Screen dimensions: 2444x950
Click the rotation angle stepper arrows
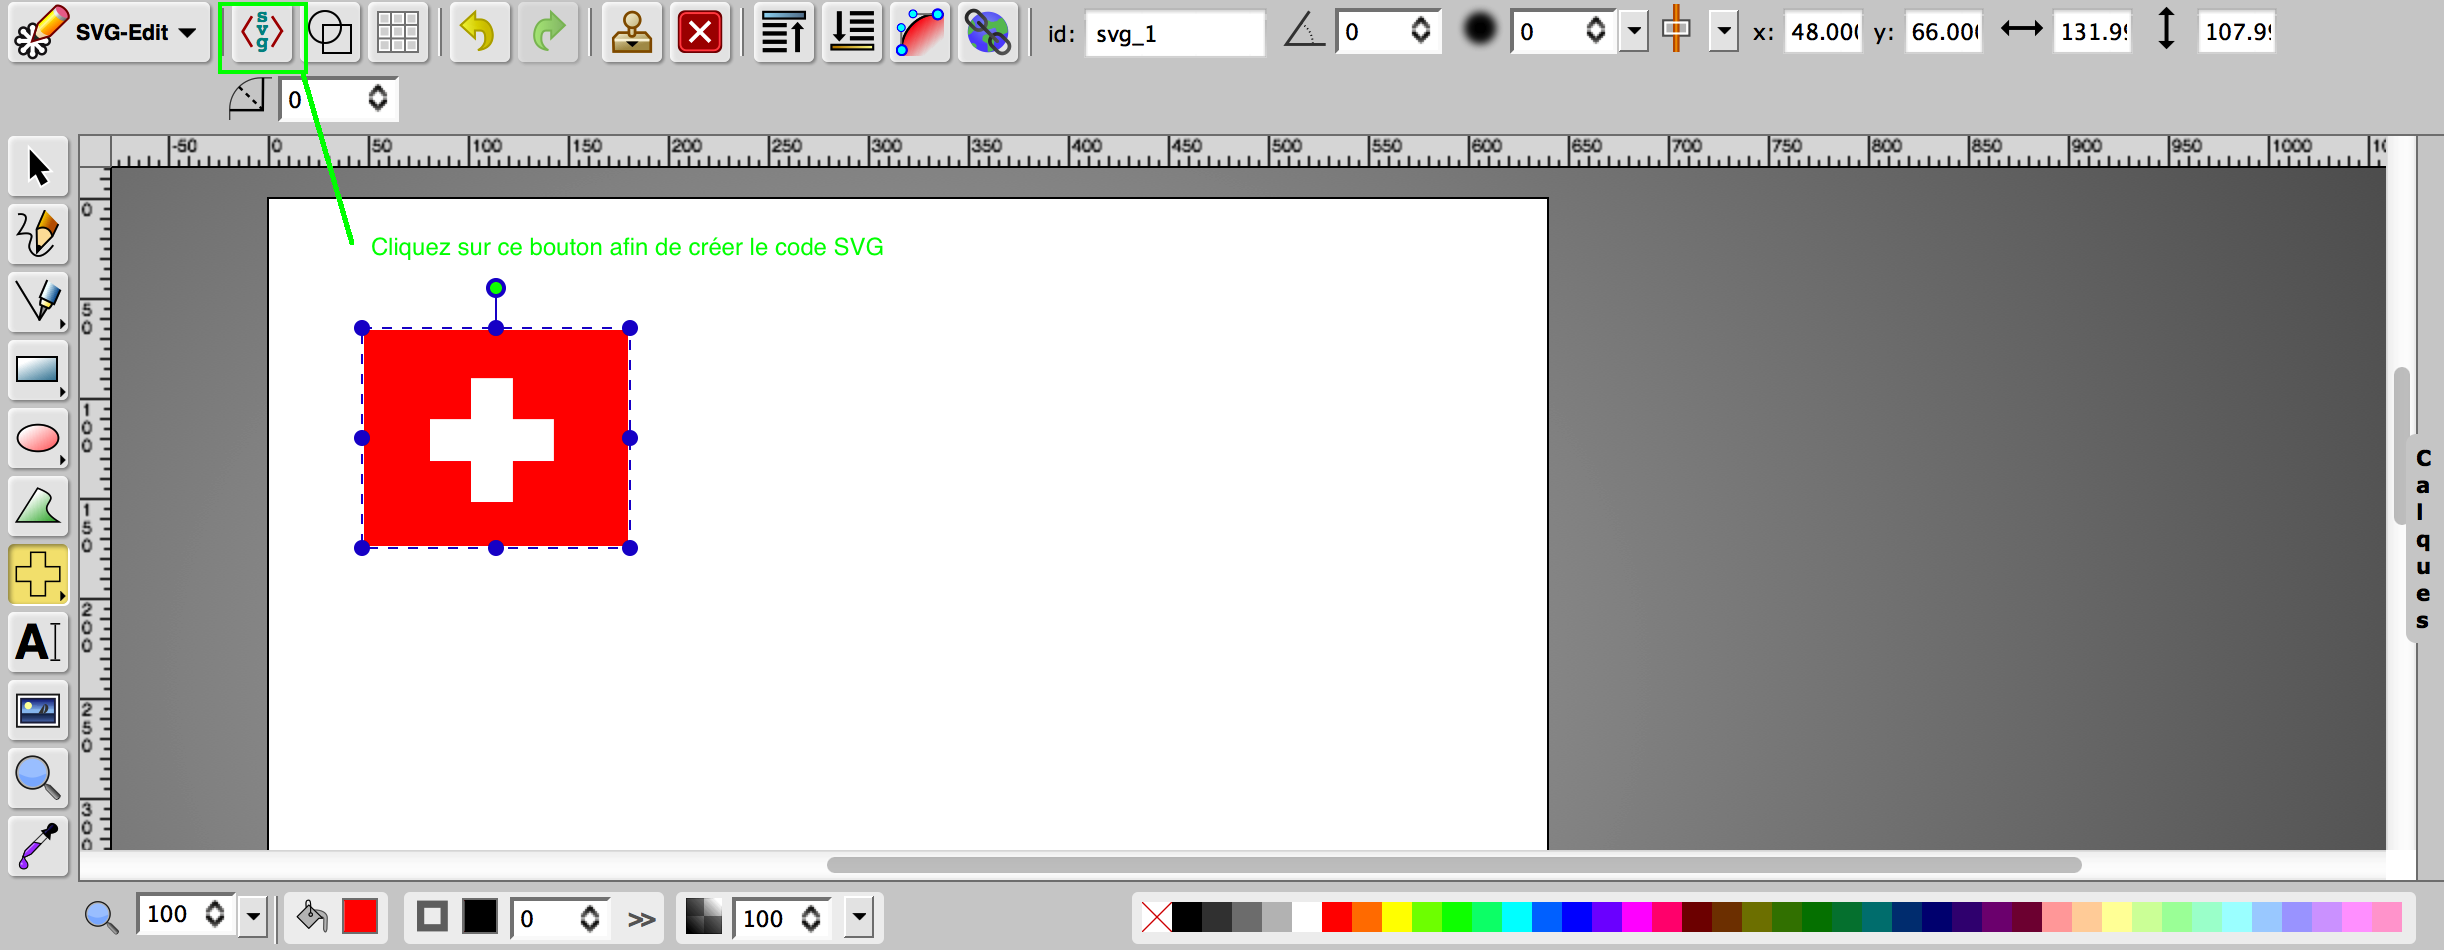[1420, 31]
